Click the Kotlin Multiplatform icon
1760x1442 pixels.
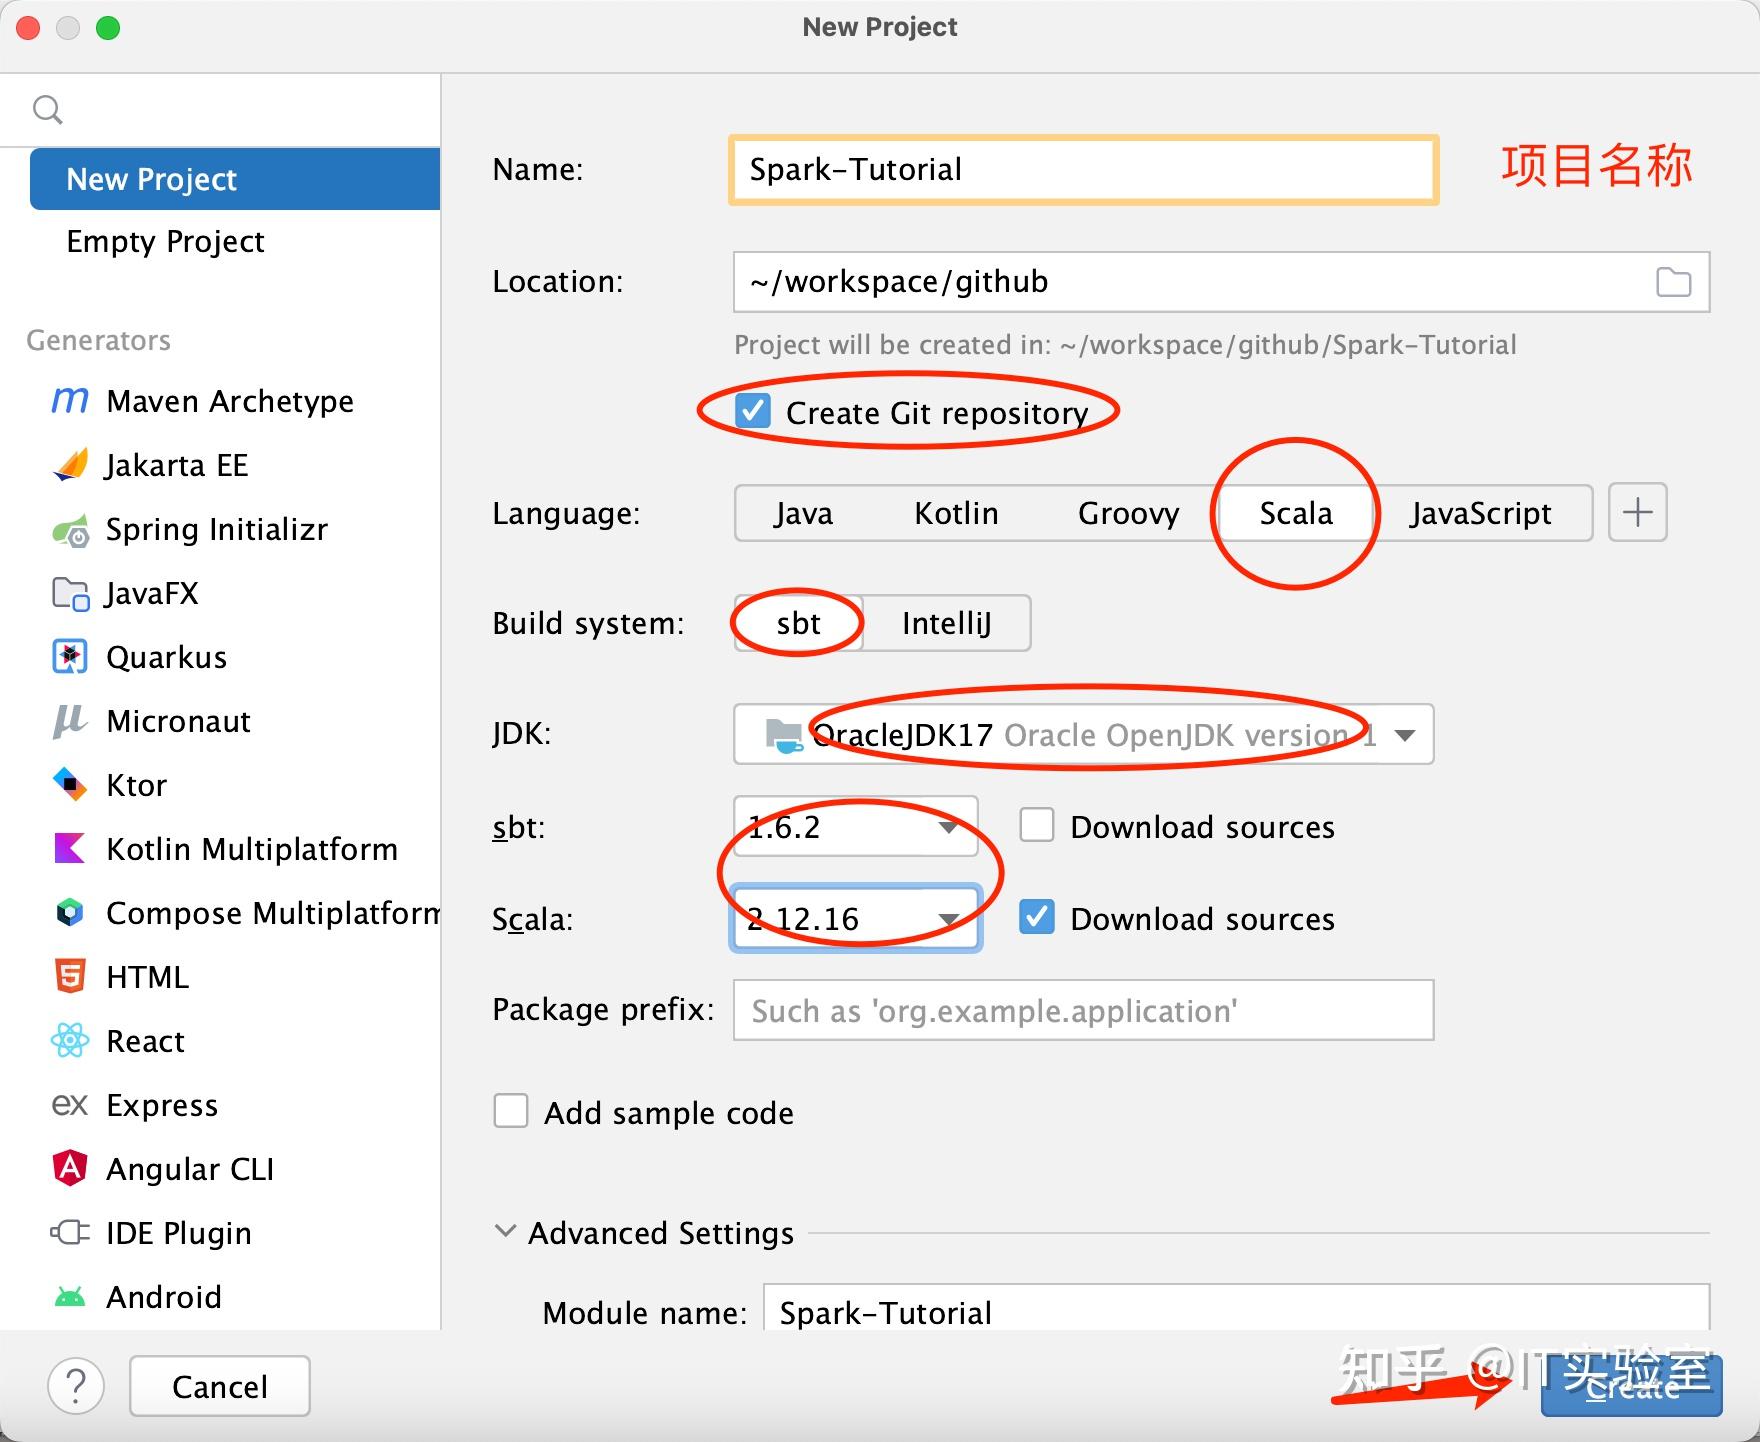[70, 849]
